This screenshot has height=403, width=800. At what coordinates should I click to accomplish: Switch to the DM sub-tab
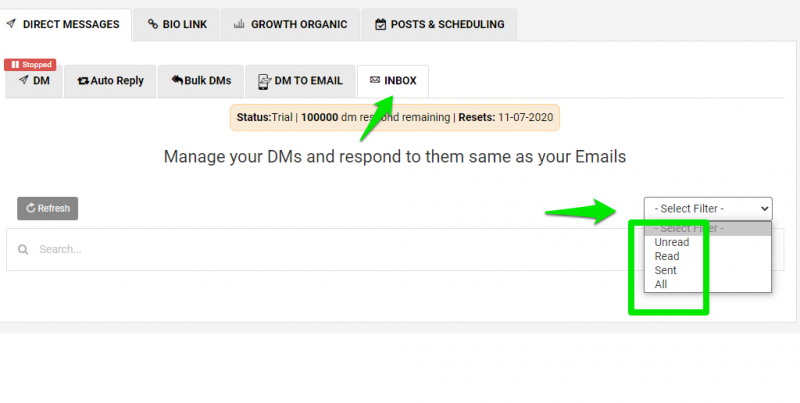34,81
